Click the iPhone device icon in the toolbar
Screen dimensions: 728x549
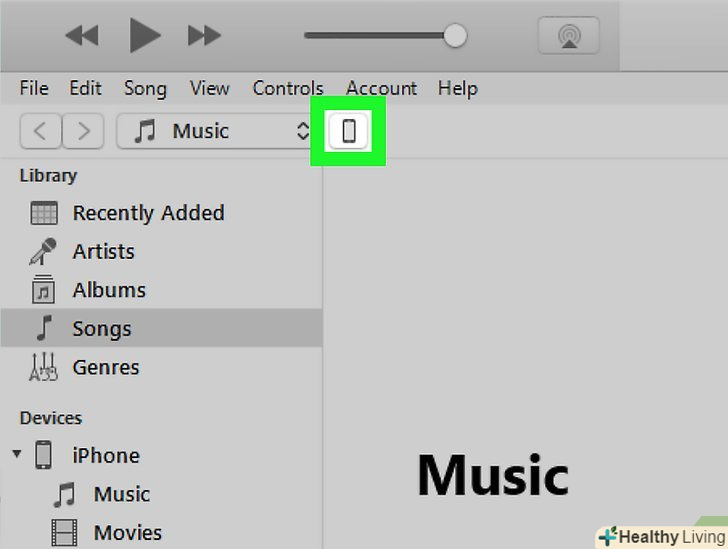point(349,131)
